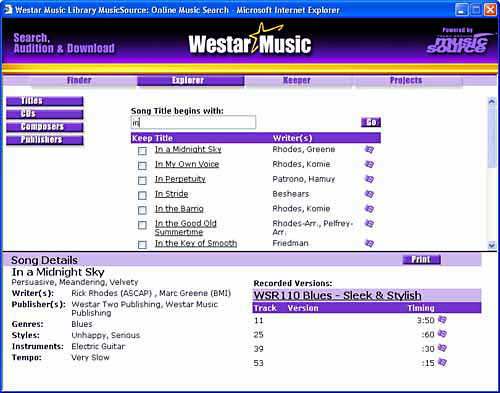Image resolution: width=500 pixels, height=393 pixels.
Task: Open In My Own Voice song link
Action: [x=187, y=164]
